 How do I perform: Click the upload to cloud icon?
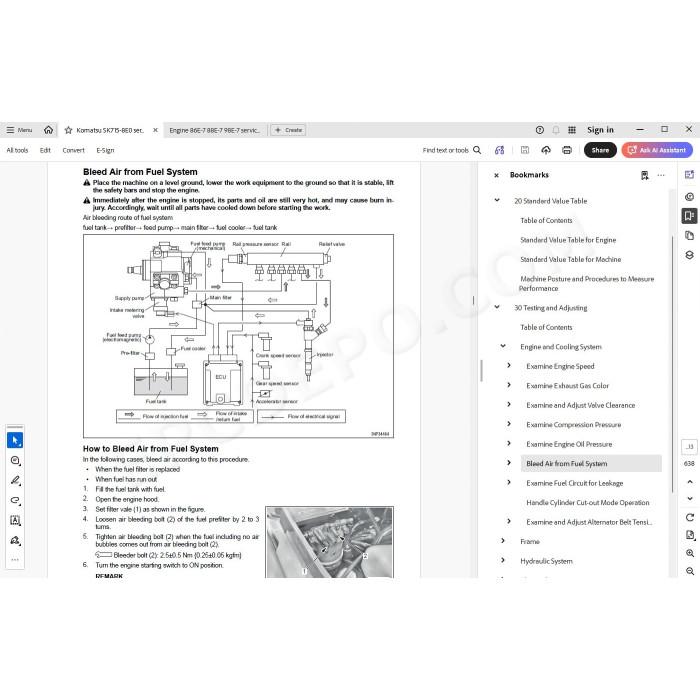click(546, 150)
